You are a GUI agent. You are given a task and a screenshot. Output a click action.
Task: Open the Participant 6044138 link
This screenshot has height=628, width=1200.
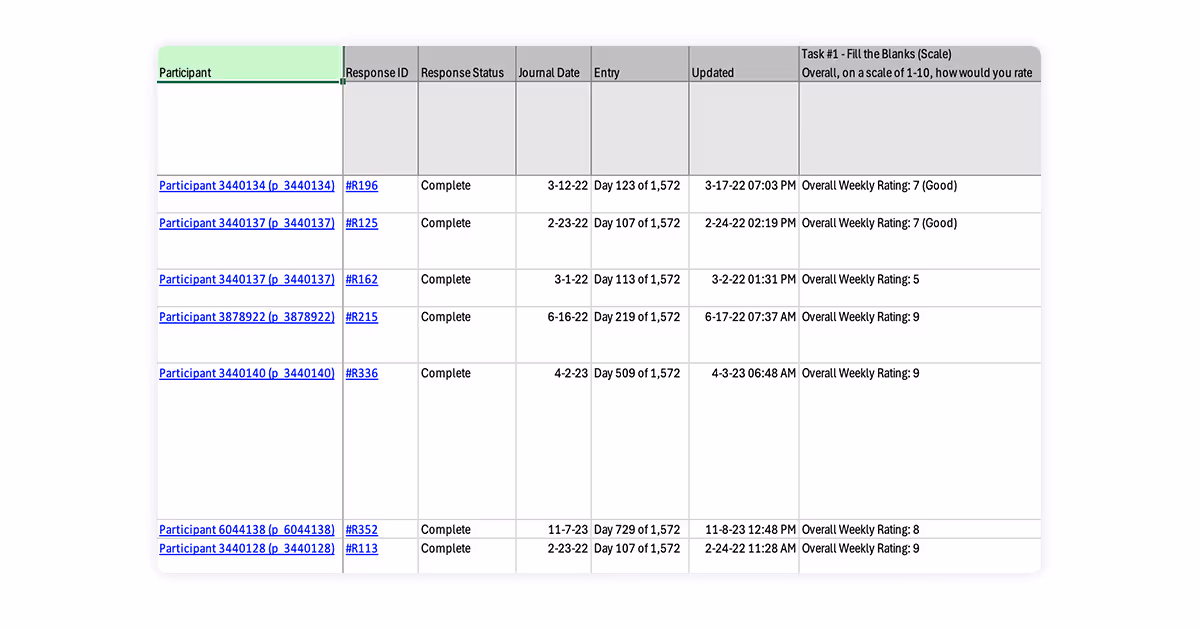pos(247,529)
